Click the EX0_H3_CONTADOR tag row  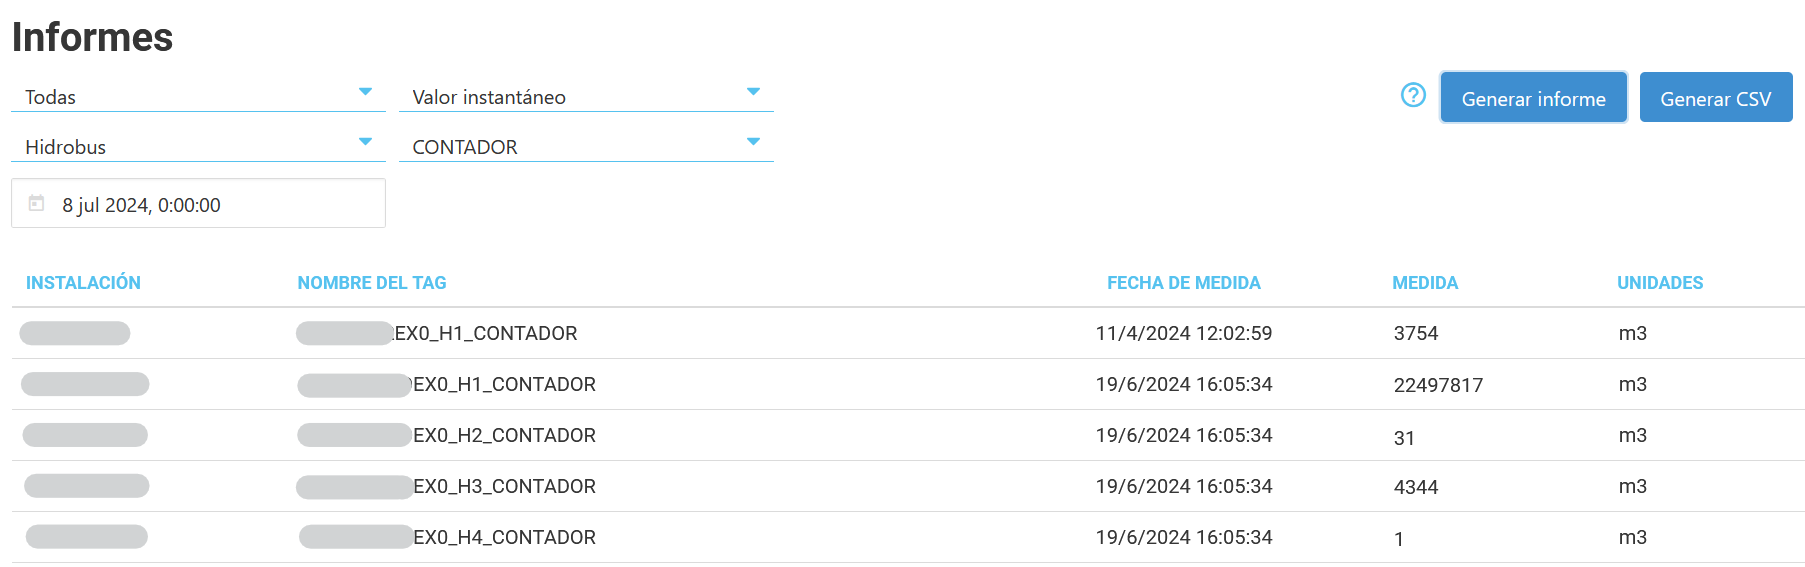504,487
